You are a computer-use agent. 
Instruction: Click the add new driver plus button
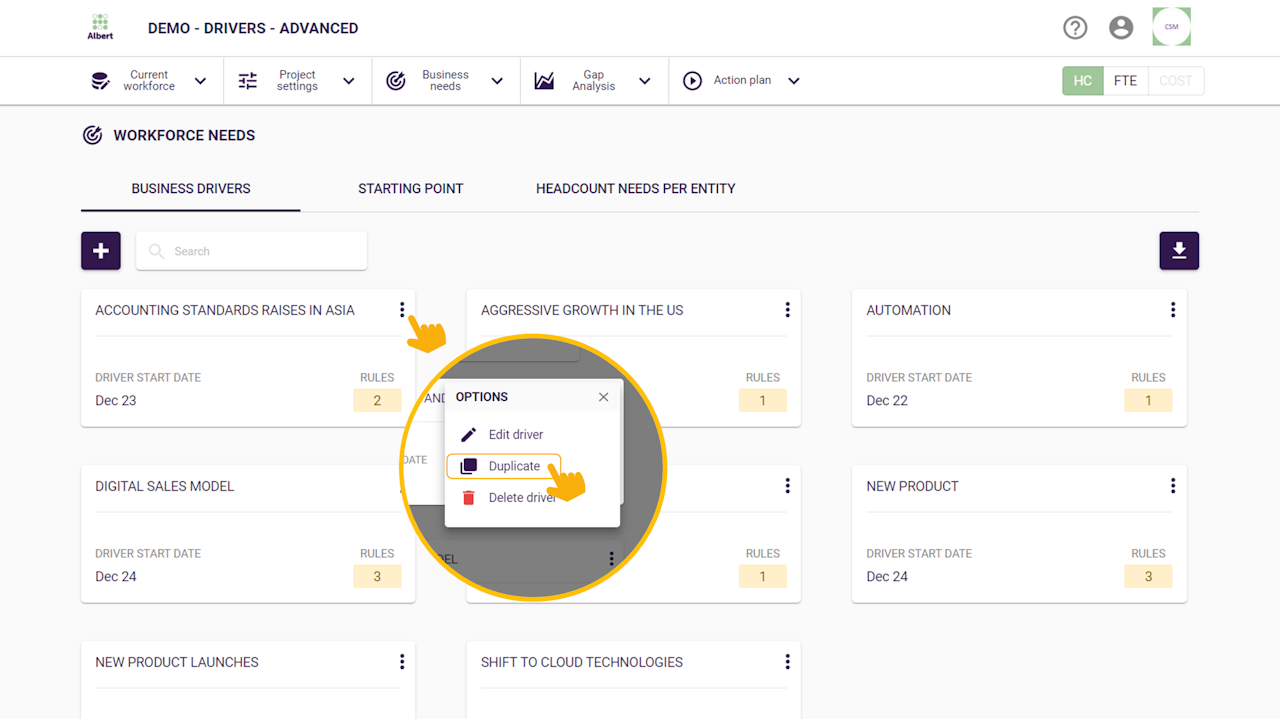[x=101, y=251]
